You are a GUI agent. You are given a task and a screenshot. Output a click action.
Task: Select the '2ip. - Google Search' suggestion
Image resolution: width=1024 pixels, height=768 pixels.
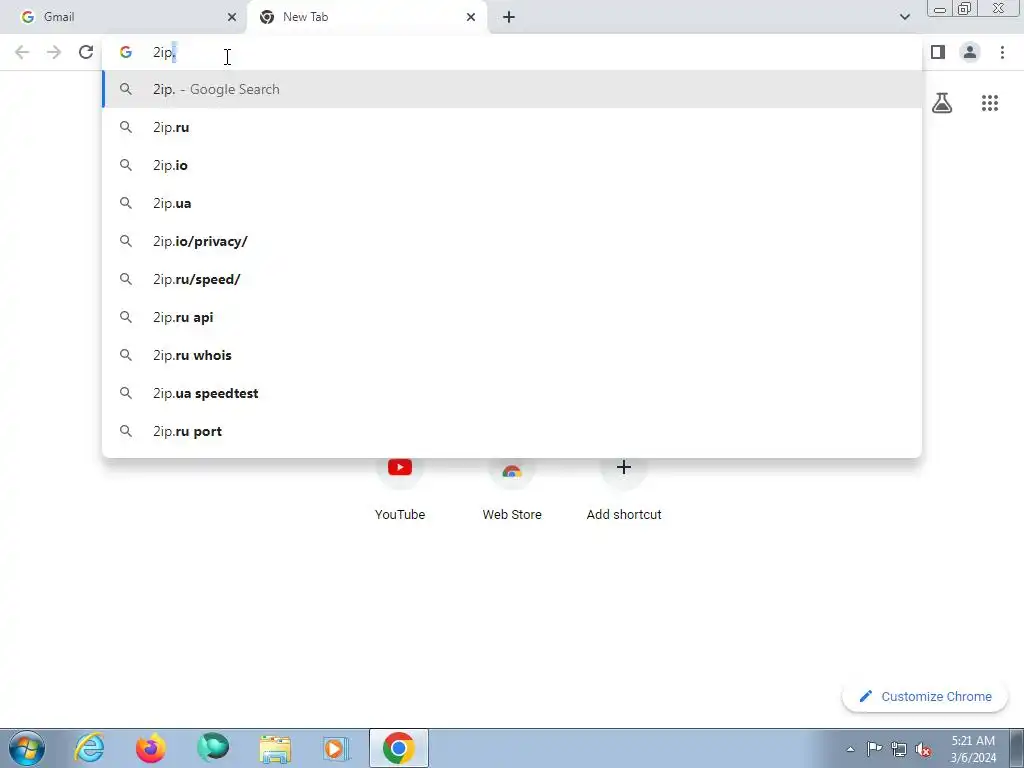pyautogui.click(x=512, y=89)
